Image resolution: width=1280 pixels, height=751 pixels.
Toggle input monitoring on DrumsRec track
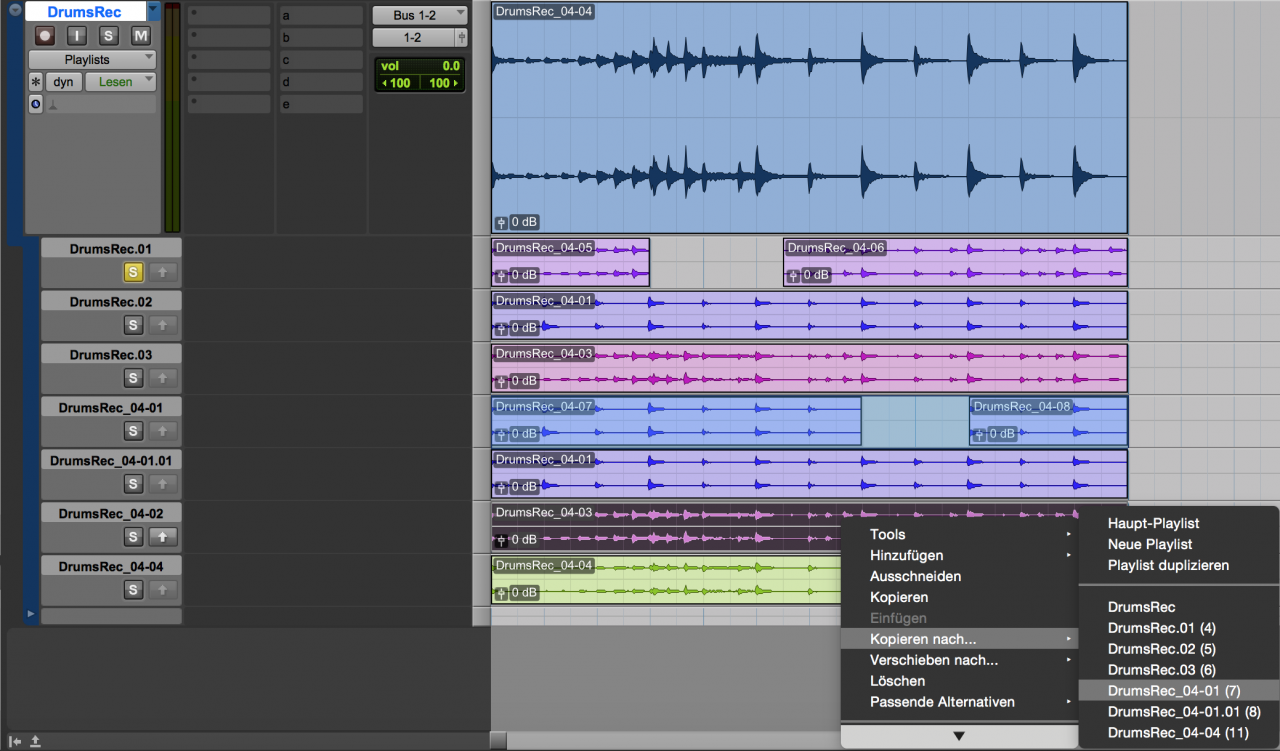tap(78, 36)
